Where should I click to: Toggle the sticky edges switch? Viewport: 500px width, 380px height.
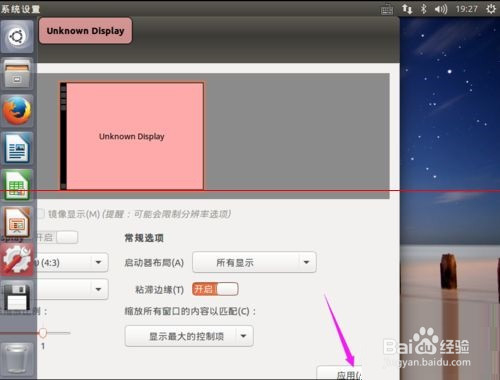pyautogui.click(x=215, y=289)
